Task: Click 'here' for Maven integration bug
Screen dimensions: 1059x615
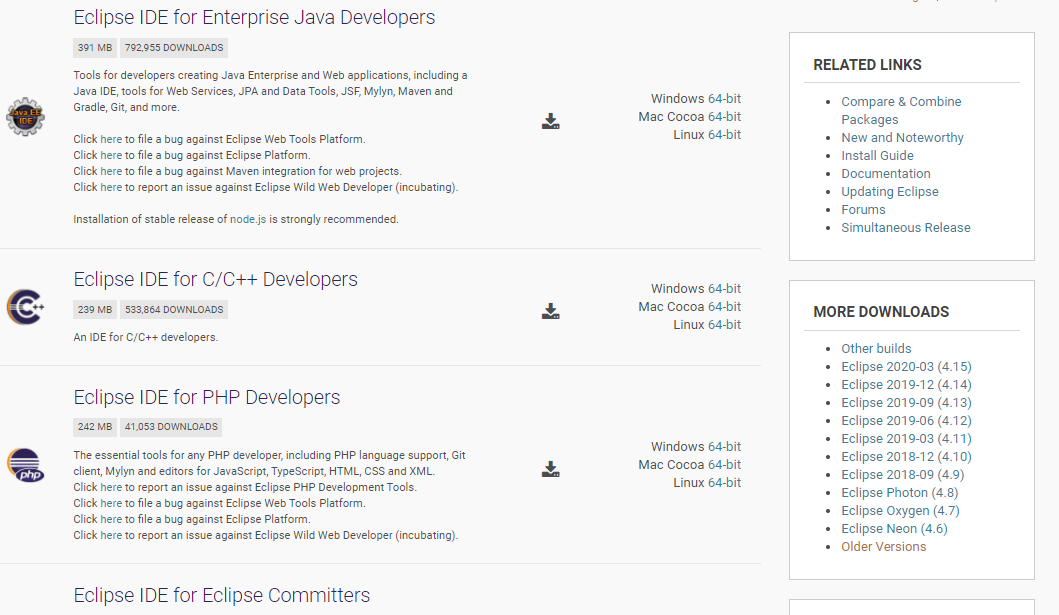Action: [111, 171]
